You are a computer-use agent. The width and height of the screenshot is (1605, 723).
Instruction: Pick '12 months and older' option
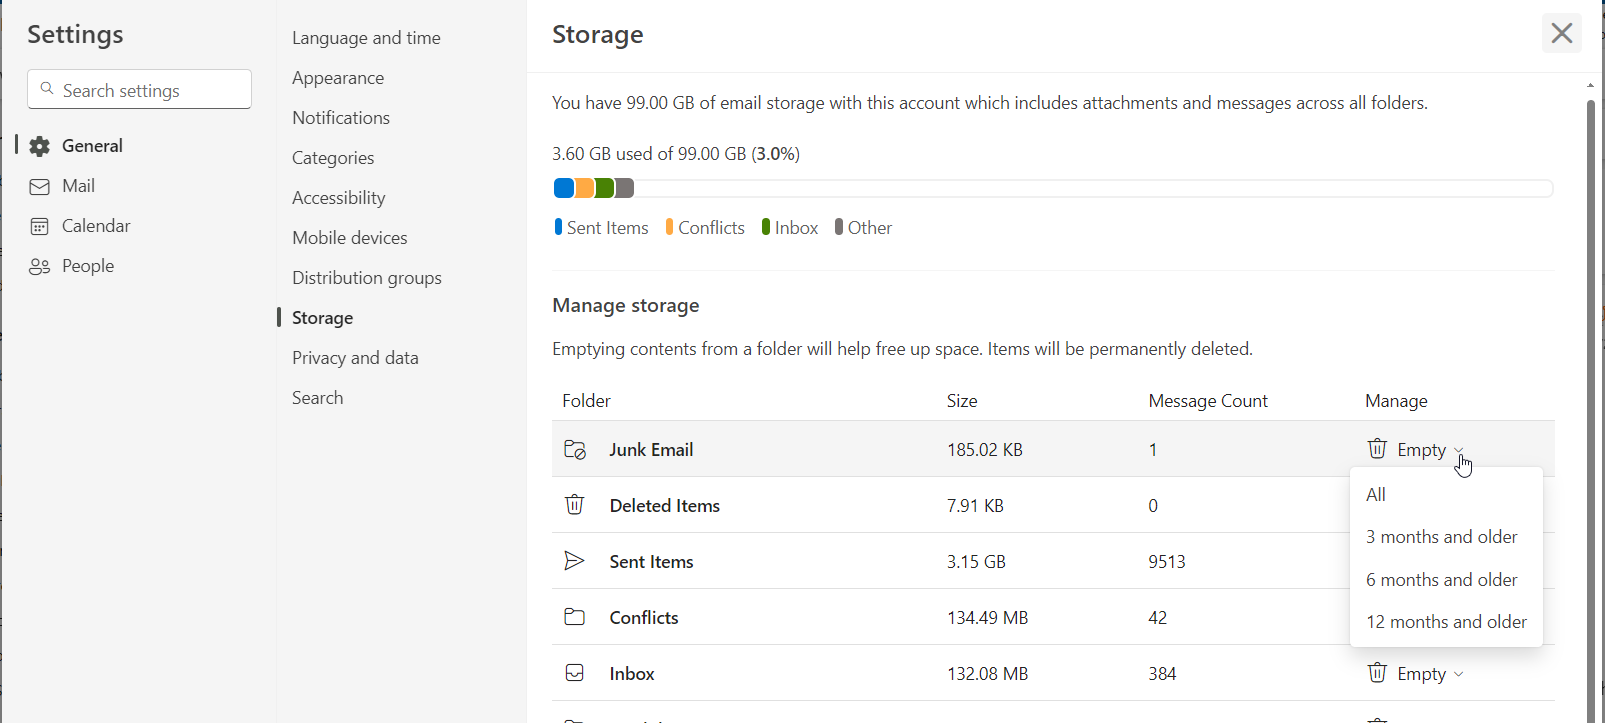click(1446, 622)
